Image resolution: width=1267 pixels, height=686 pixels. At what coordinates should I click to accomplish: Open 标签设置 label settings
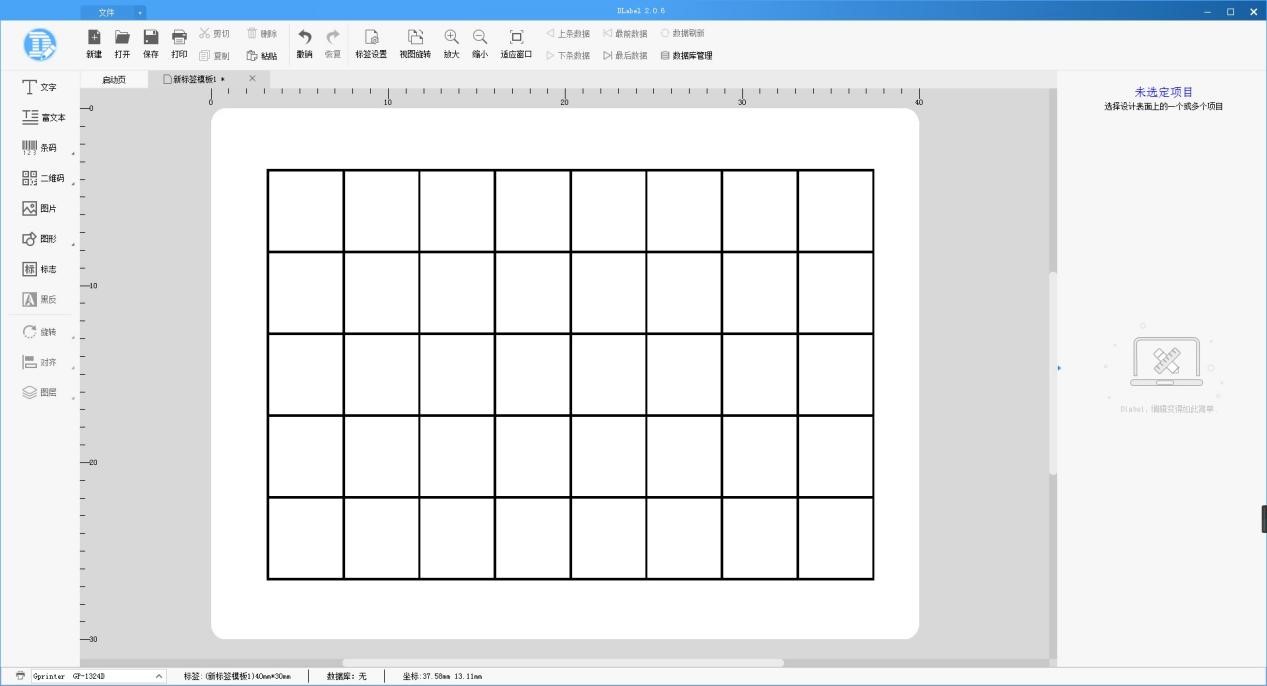tap(371, 43)
